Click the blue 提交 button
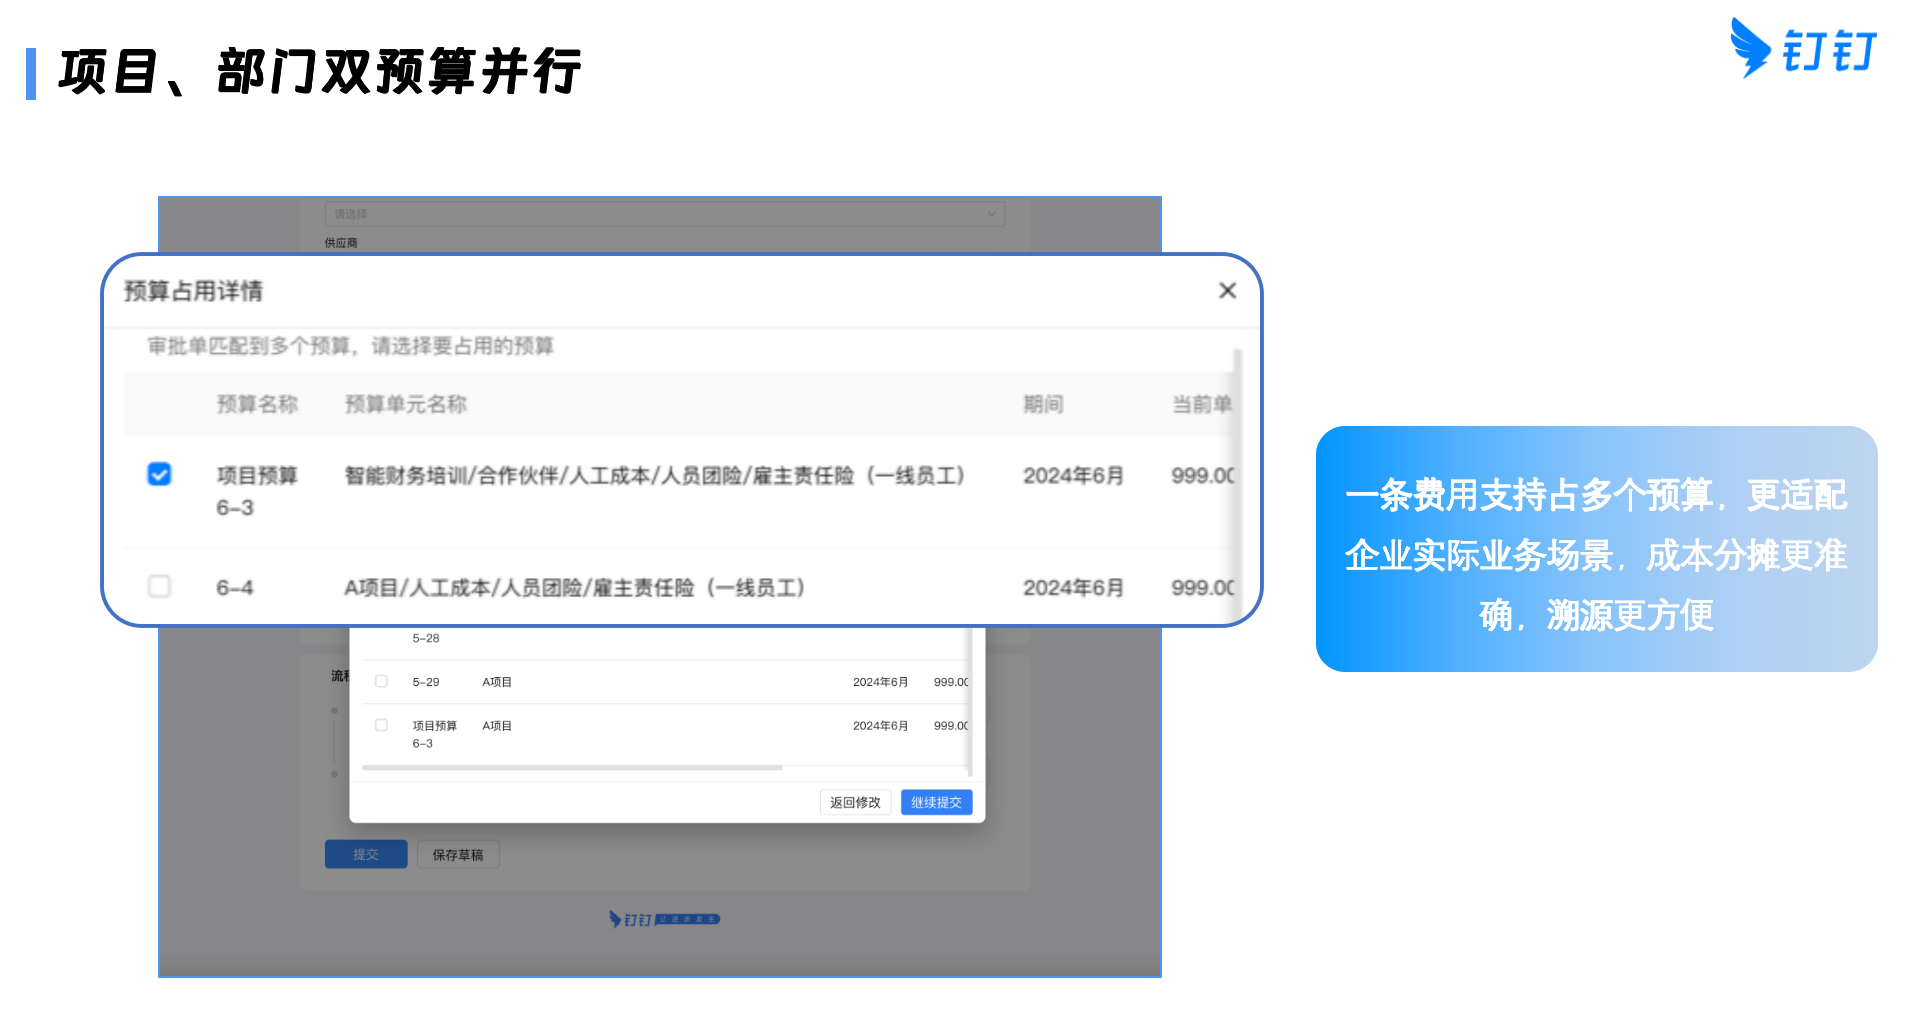The image size is (1932, 1034). [366, 854]
